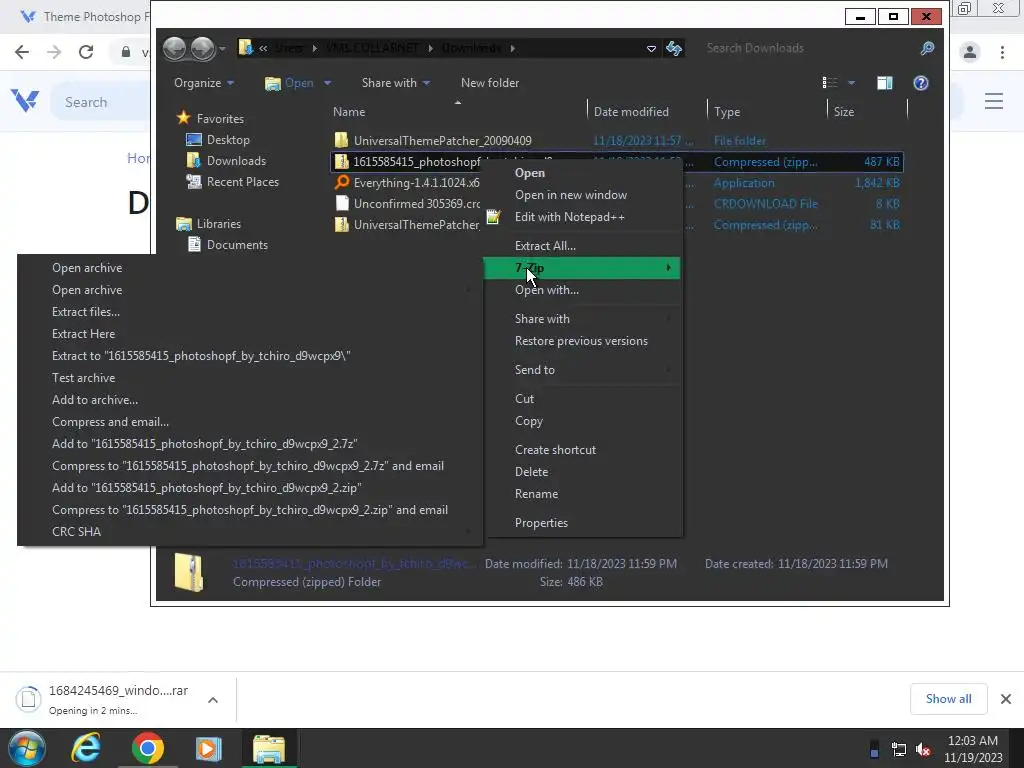Image resolution: width=1024 pixels, height=768 pixels.
Task: Click the Chrome reload button
Action: point(86,52)
